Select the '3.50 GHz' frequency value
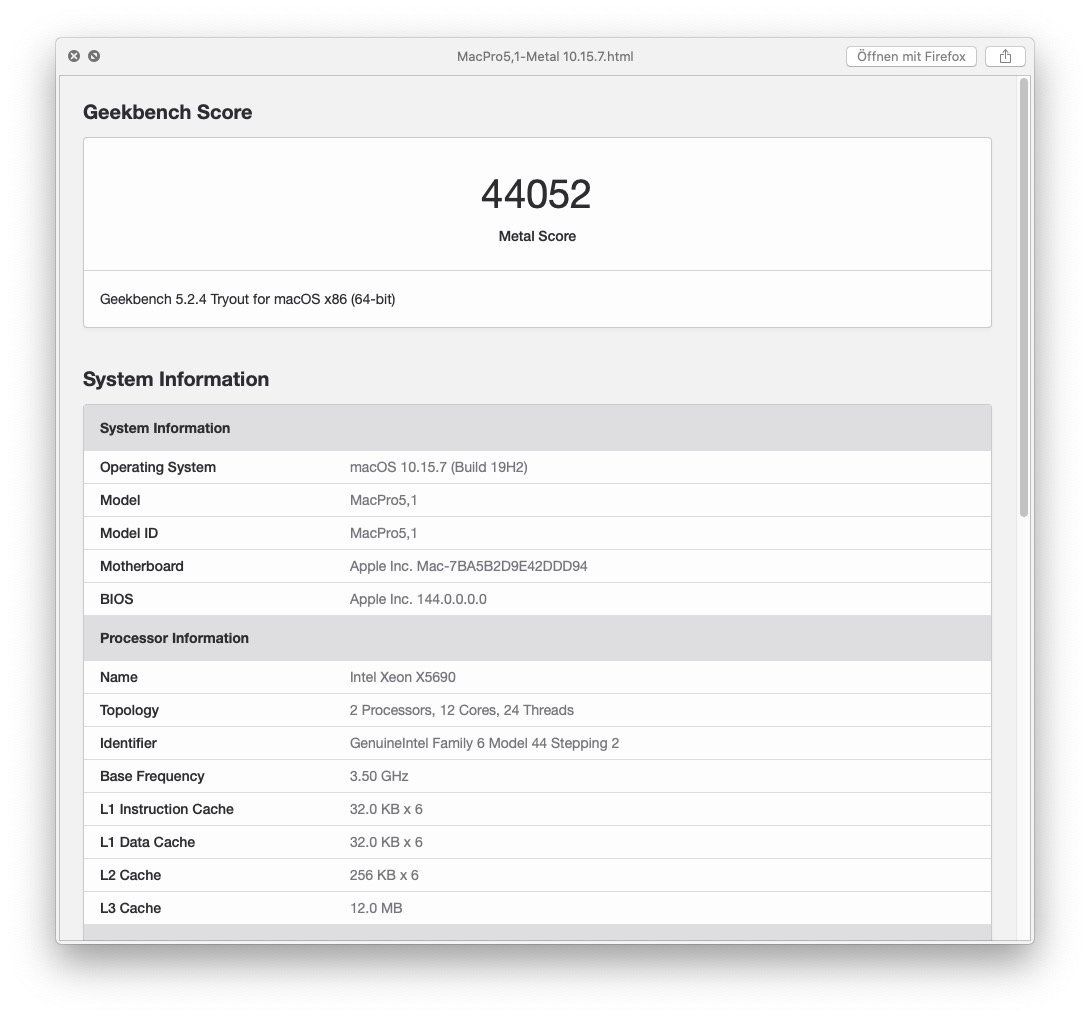 [x=379, y=776]
